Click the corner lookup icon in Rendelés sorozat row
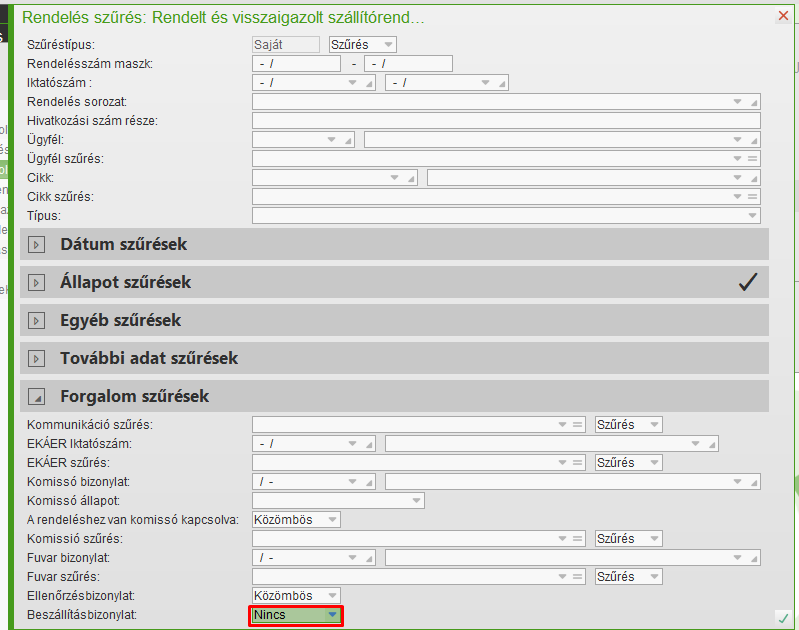The width and height of the screenshot is (799, 630). 754,102
